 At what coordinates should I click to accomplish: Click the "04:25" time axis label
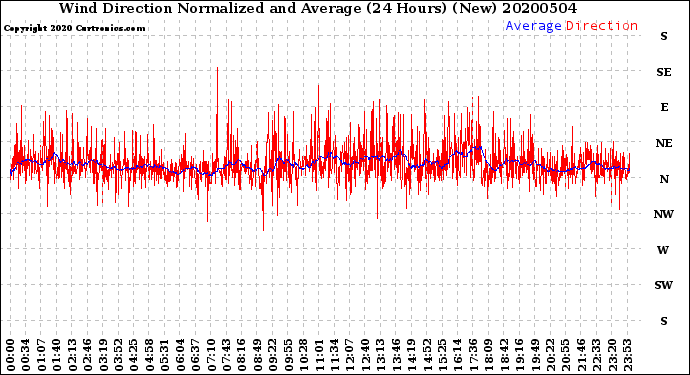[x=134, y=355]
